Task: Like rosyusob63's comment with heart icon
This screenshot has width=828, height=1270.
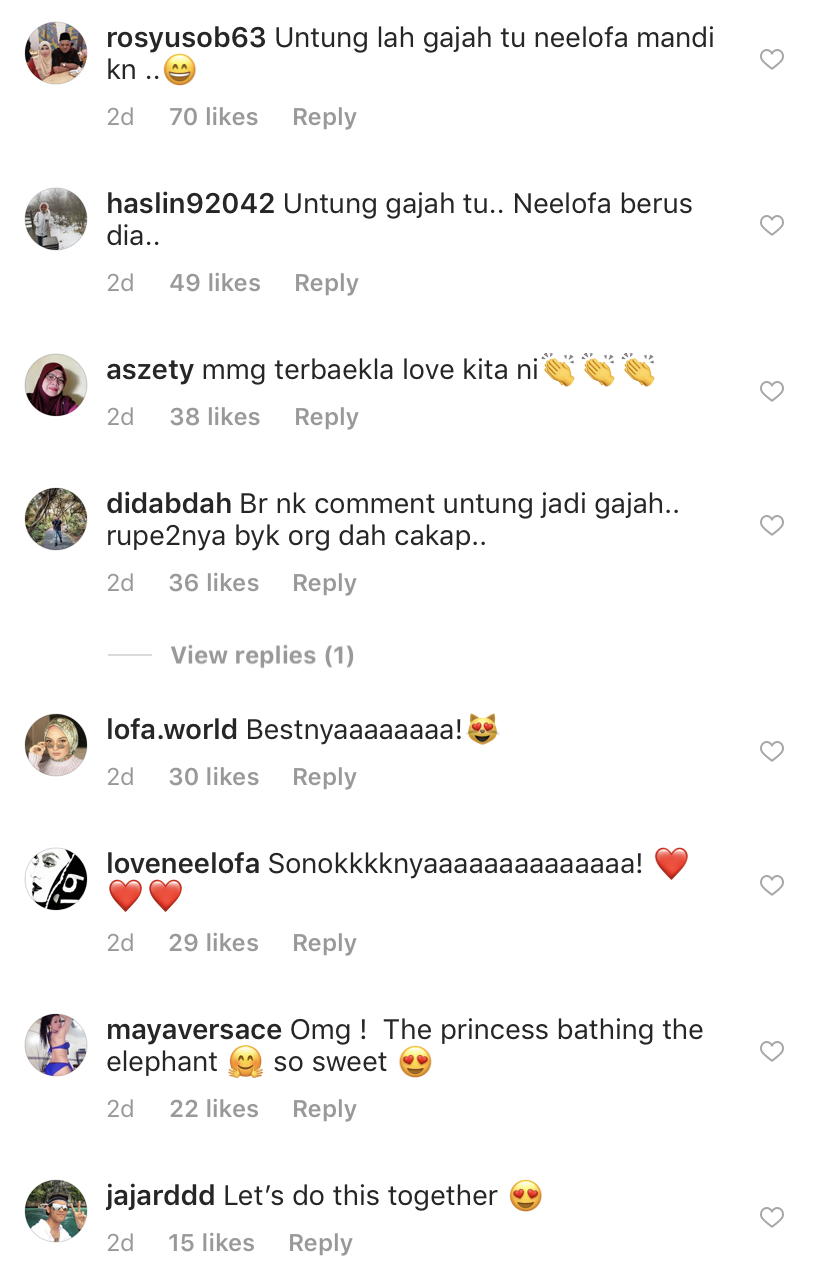Action: [x=772, y=60]
